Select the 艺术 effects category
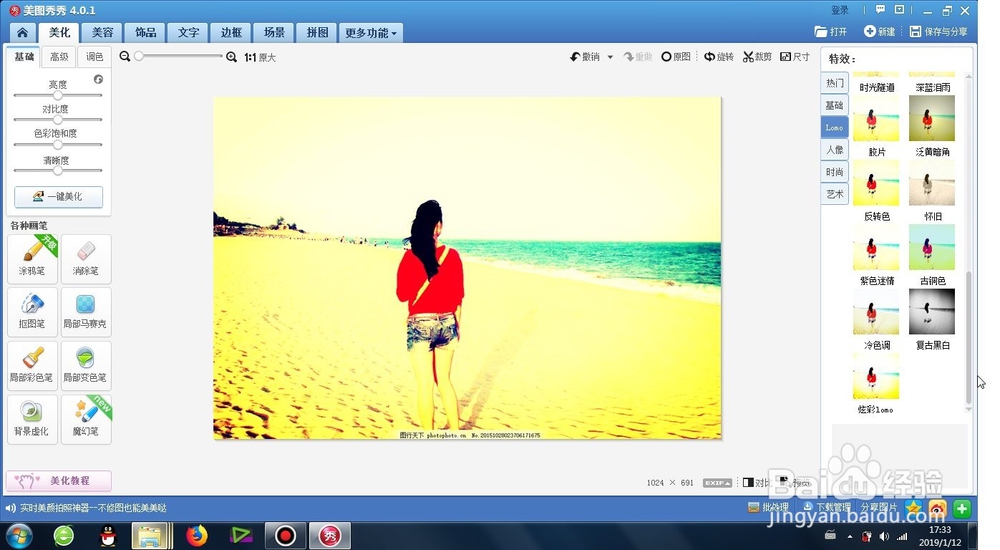Viewport: 1000px width, 550px height. (x=834, y=194)
